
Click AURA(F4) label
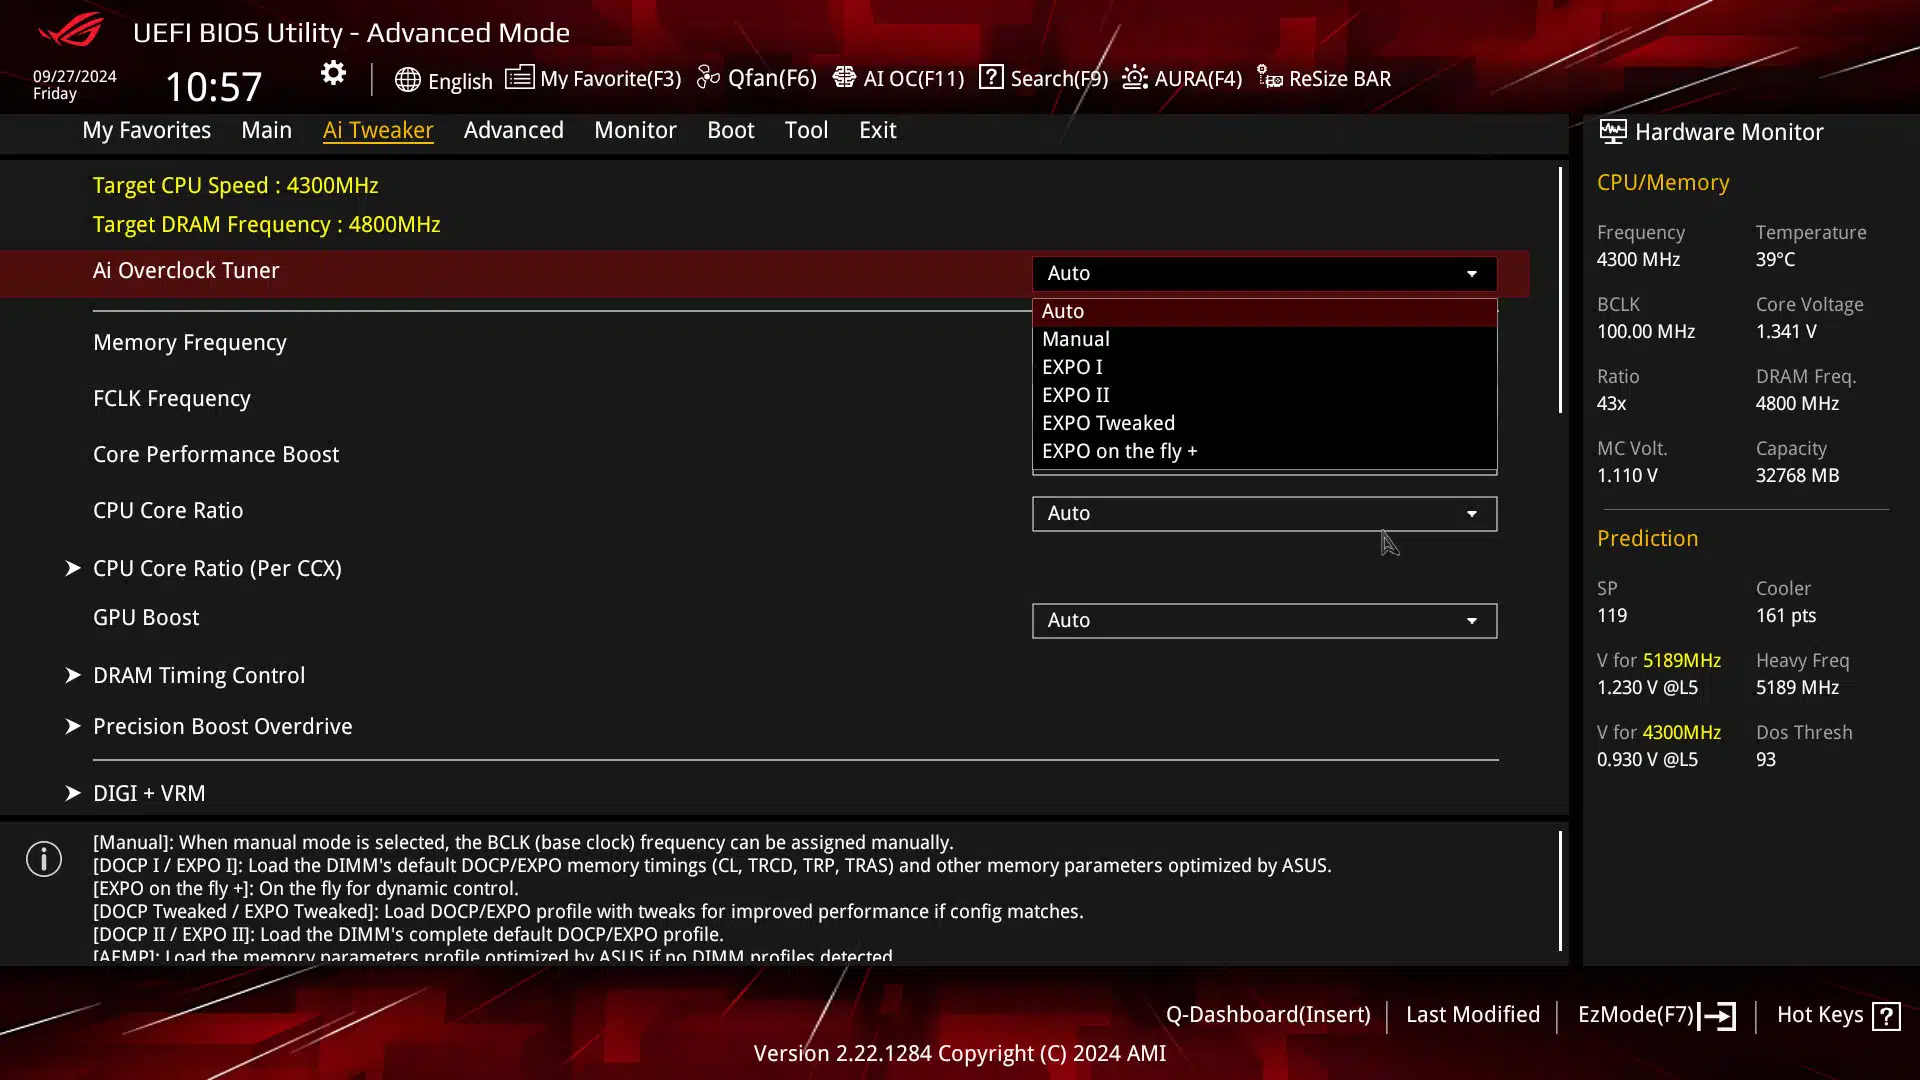[1198, 78]
